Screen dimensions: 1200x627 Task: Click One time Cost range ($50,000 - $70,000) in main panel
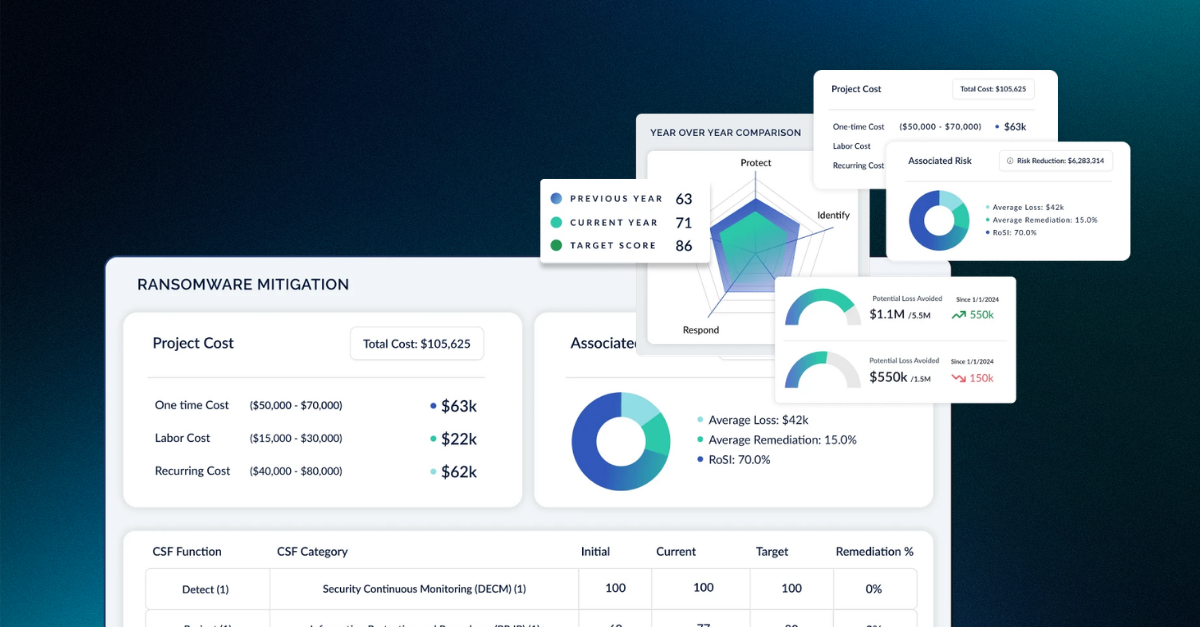pos(296,405)
